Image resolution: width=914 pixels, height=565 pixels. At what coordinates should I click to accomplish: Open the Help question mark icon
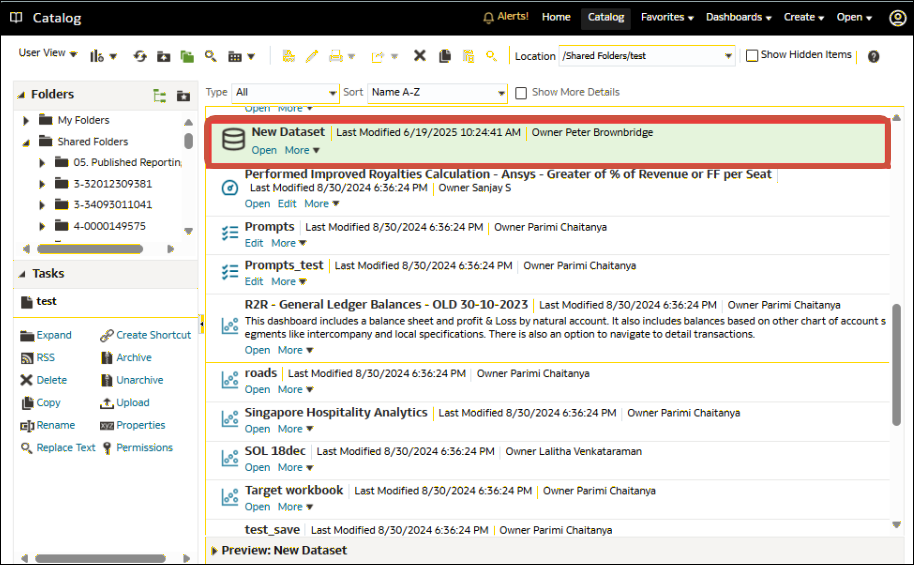873,57
